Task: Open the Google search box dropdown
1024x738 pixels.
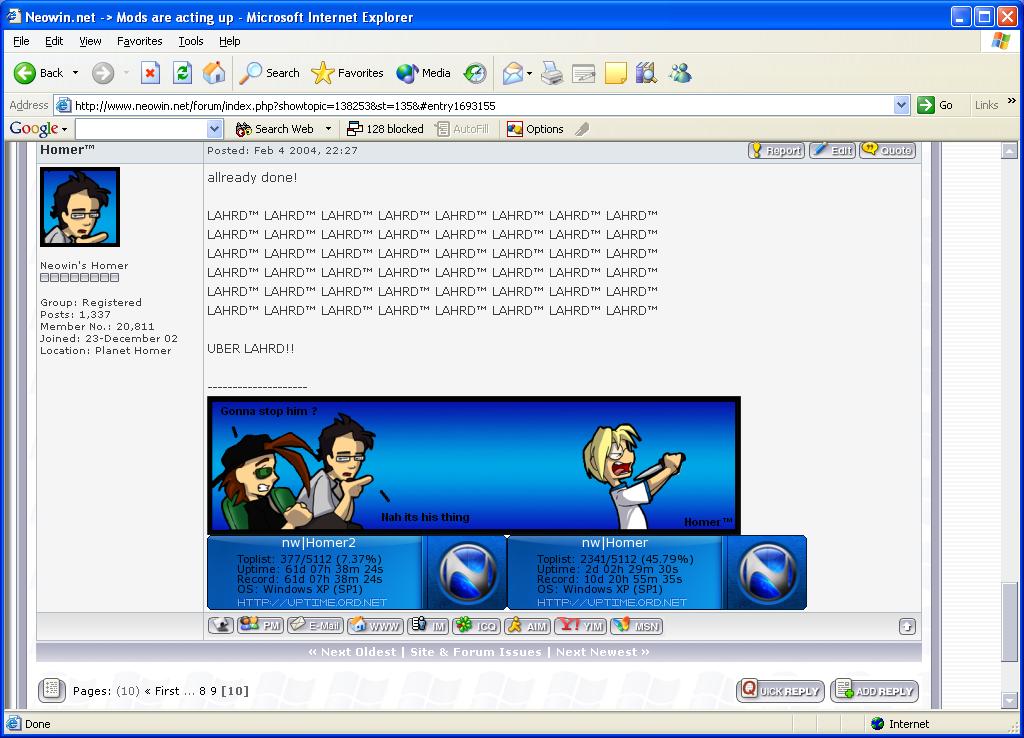Action: (214, 129)
